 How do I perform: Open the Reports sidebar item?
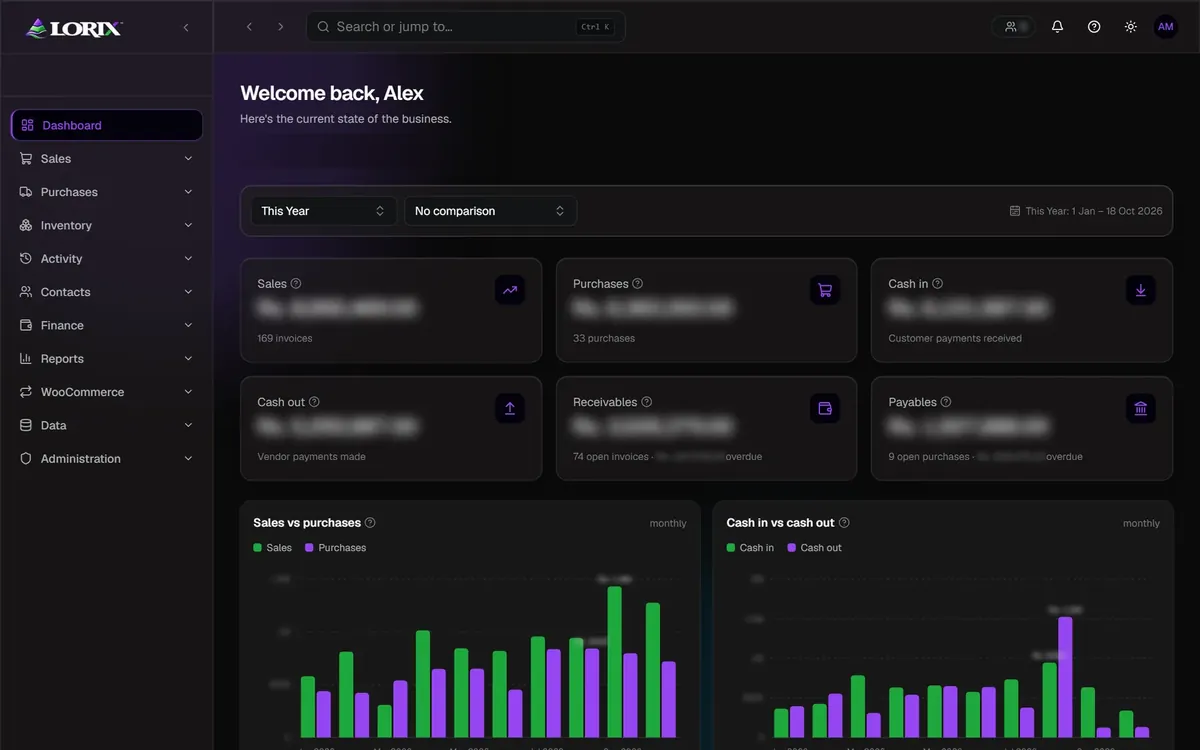tap(107, 359)
